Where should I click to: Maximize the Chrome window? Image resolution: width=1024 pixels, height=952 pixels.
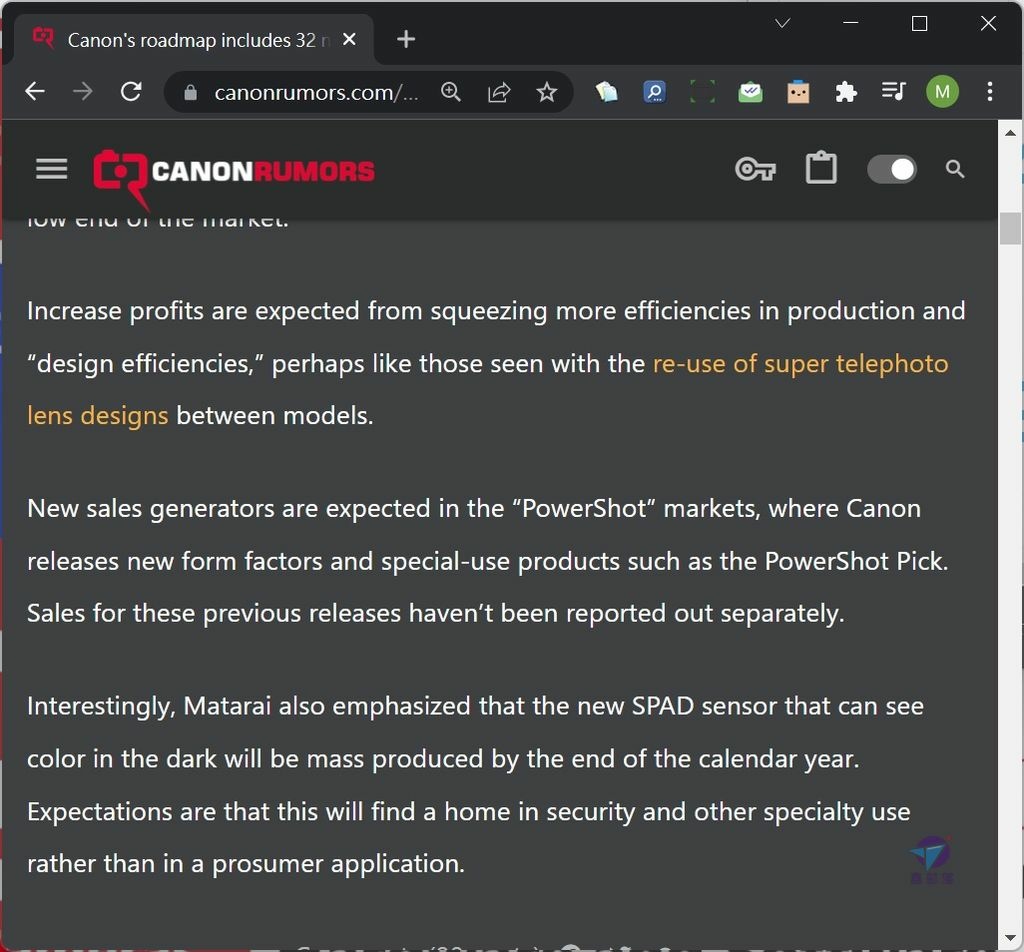920,24
